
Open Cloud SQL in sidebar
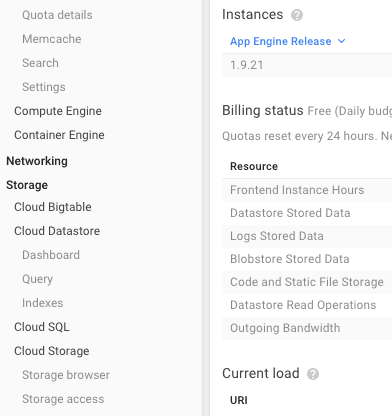tap(42, 327)
